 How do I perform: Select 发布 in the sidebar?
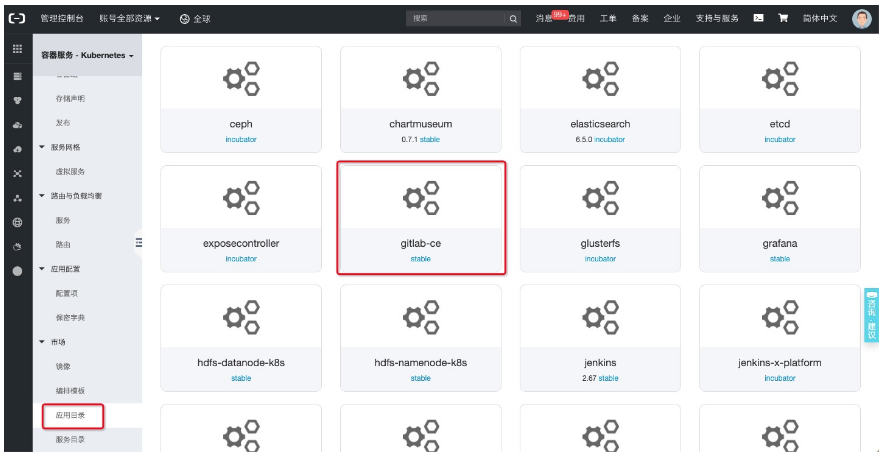point(63,123)
